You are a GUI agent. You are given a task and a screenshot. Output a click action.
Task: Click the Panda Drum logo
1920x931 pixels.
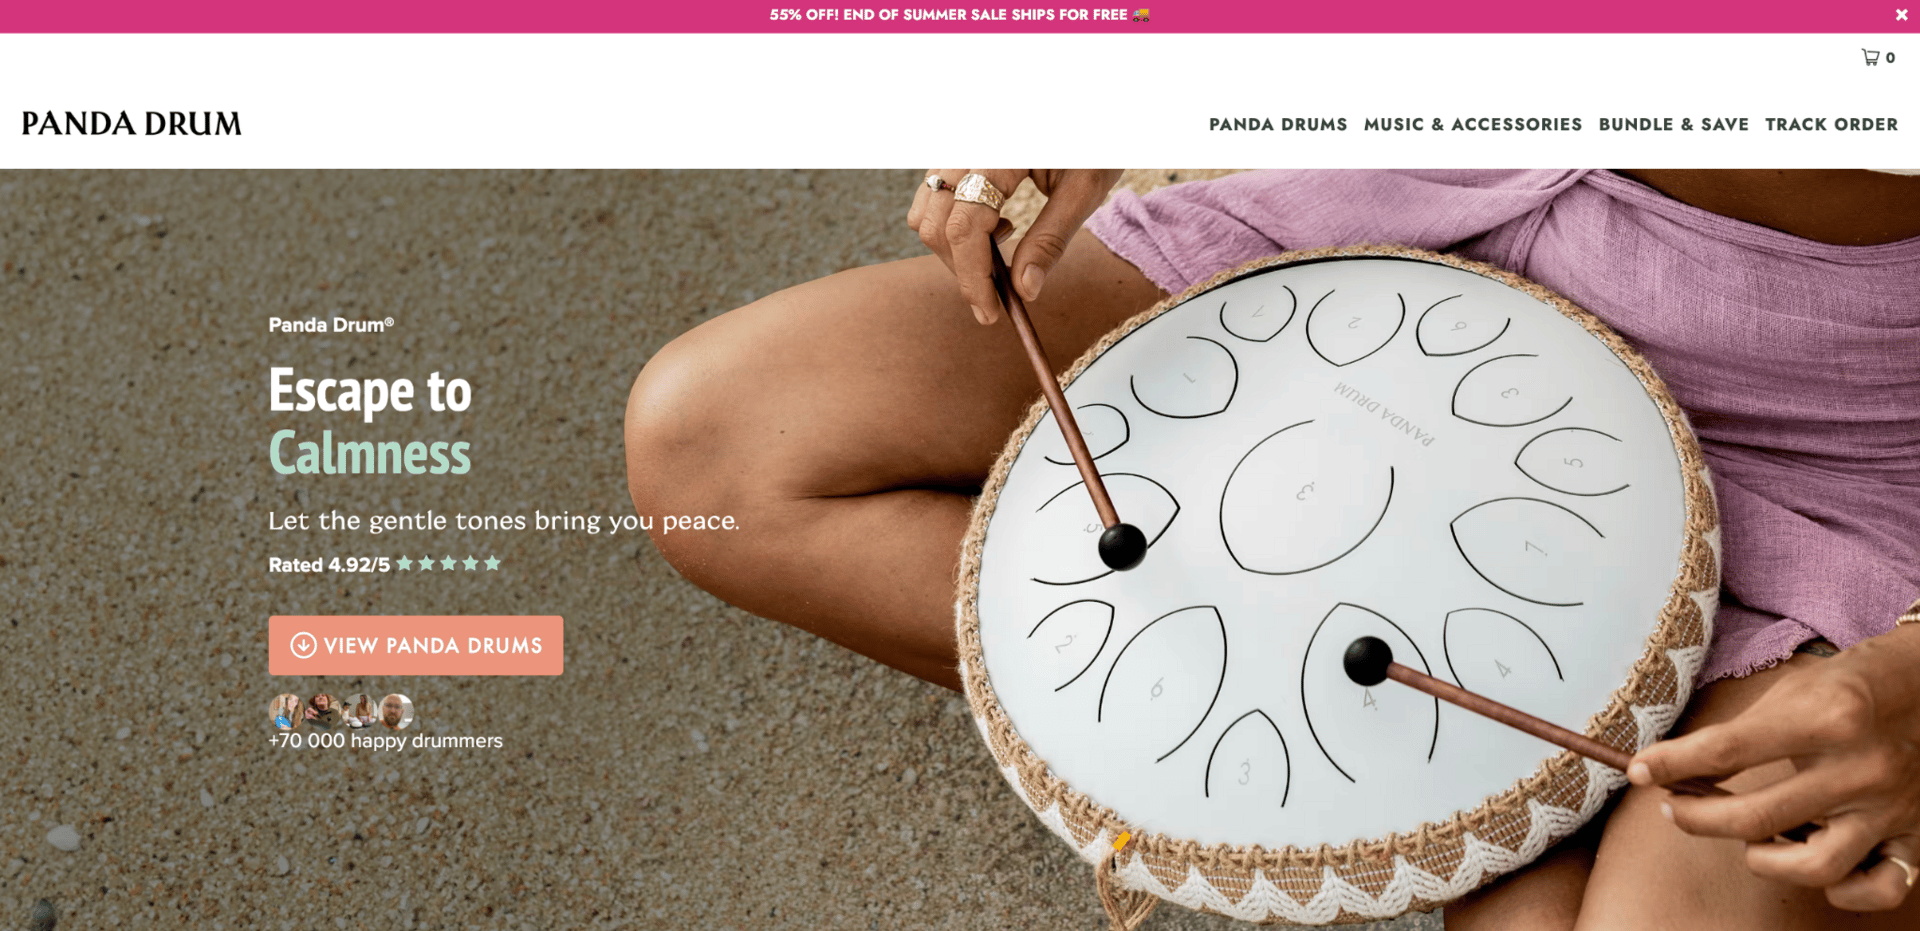click(x=132, y=123)
